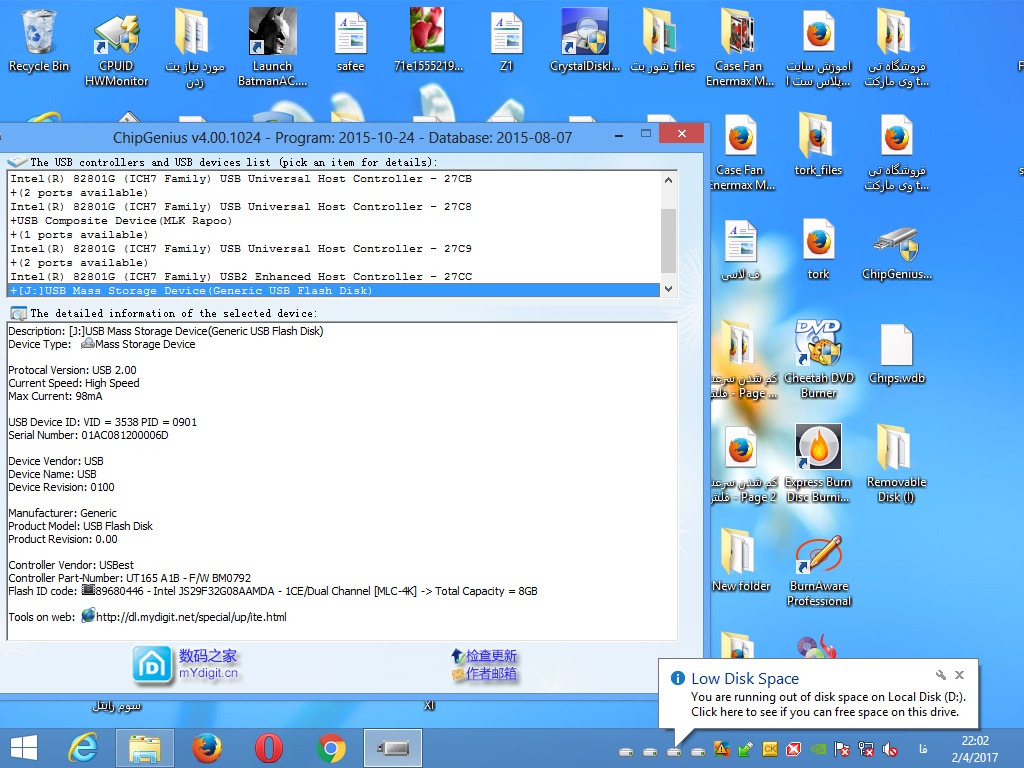Switch input language via the فا indicator
This screenshot has height=768, width=1024.
(923, 749)
